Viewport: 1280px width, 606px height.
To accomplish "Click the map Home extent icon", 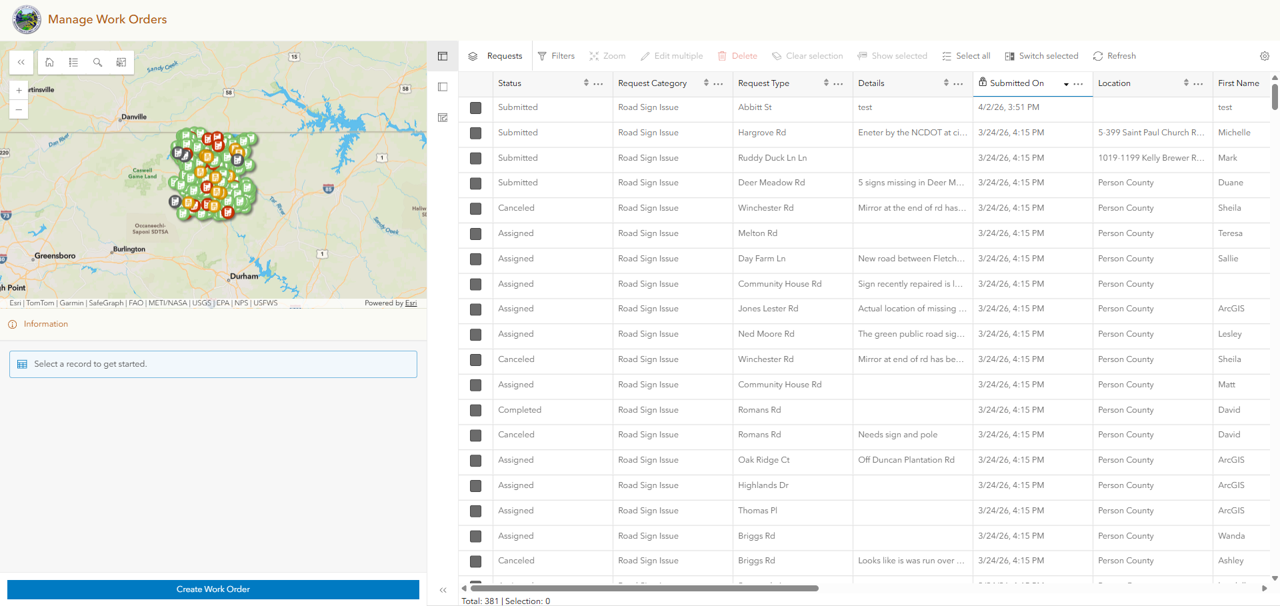I will click(49, 62).
